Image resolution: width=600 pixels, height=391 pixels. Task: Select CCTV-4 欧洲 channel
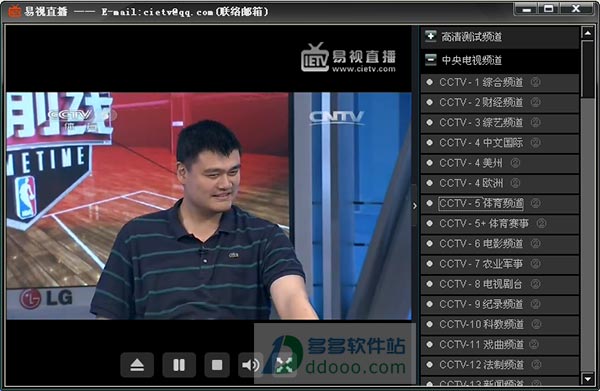click(500, 184)
